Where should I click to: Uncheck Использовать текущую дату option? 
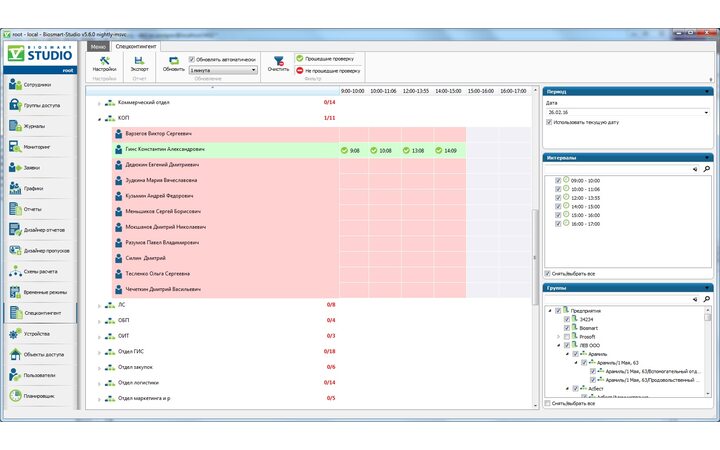pos(549,122)
